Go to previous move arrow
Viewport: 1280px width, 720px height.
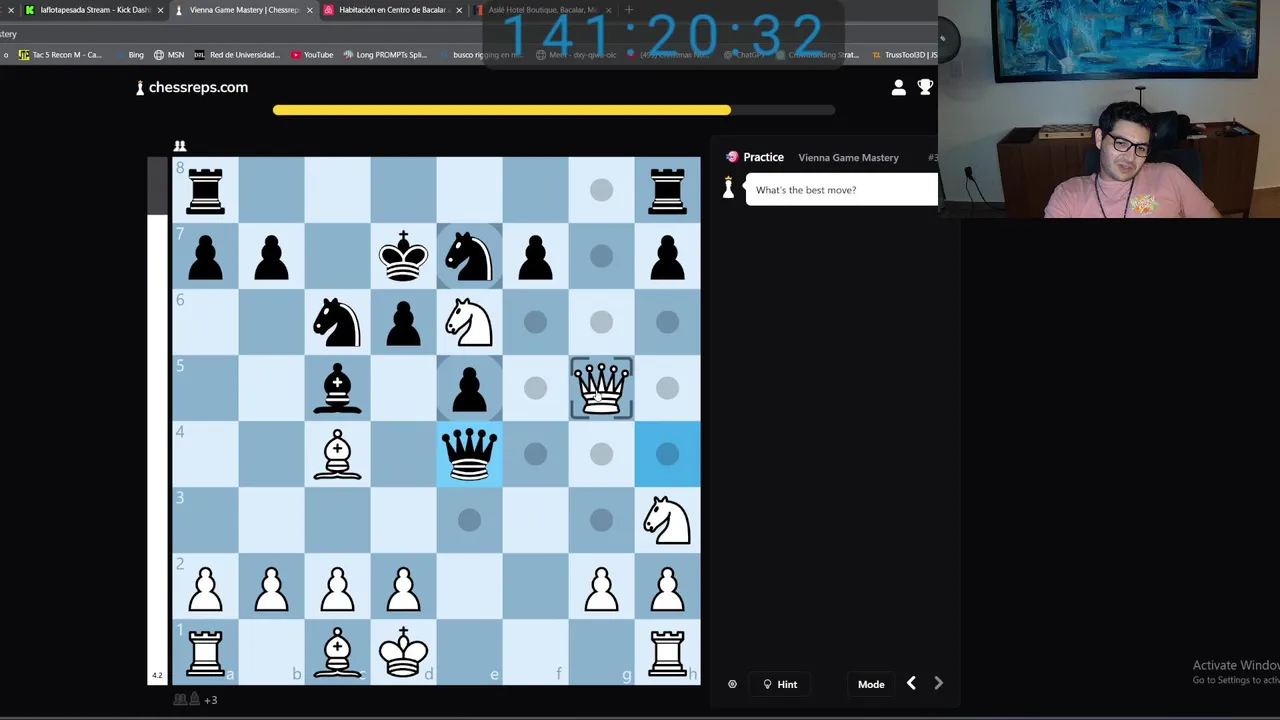pos(911,683)
